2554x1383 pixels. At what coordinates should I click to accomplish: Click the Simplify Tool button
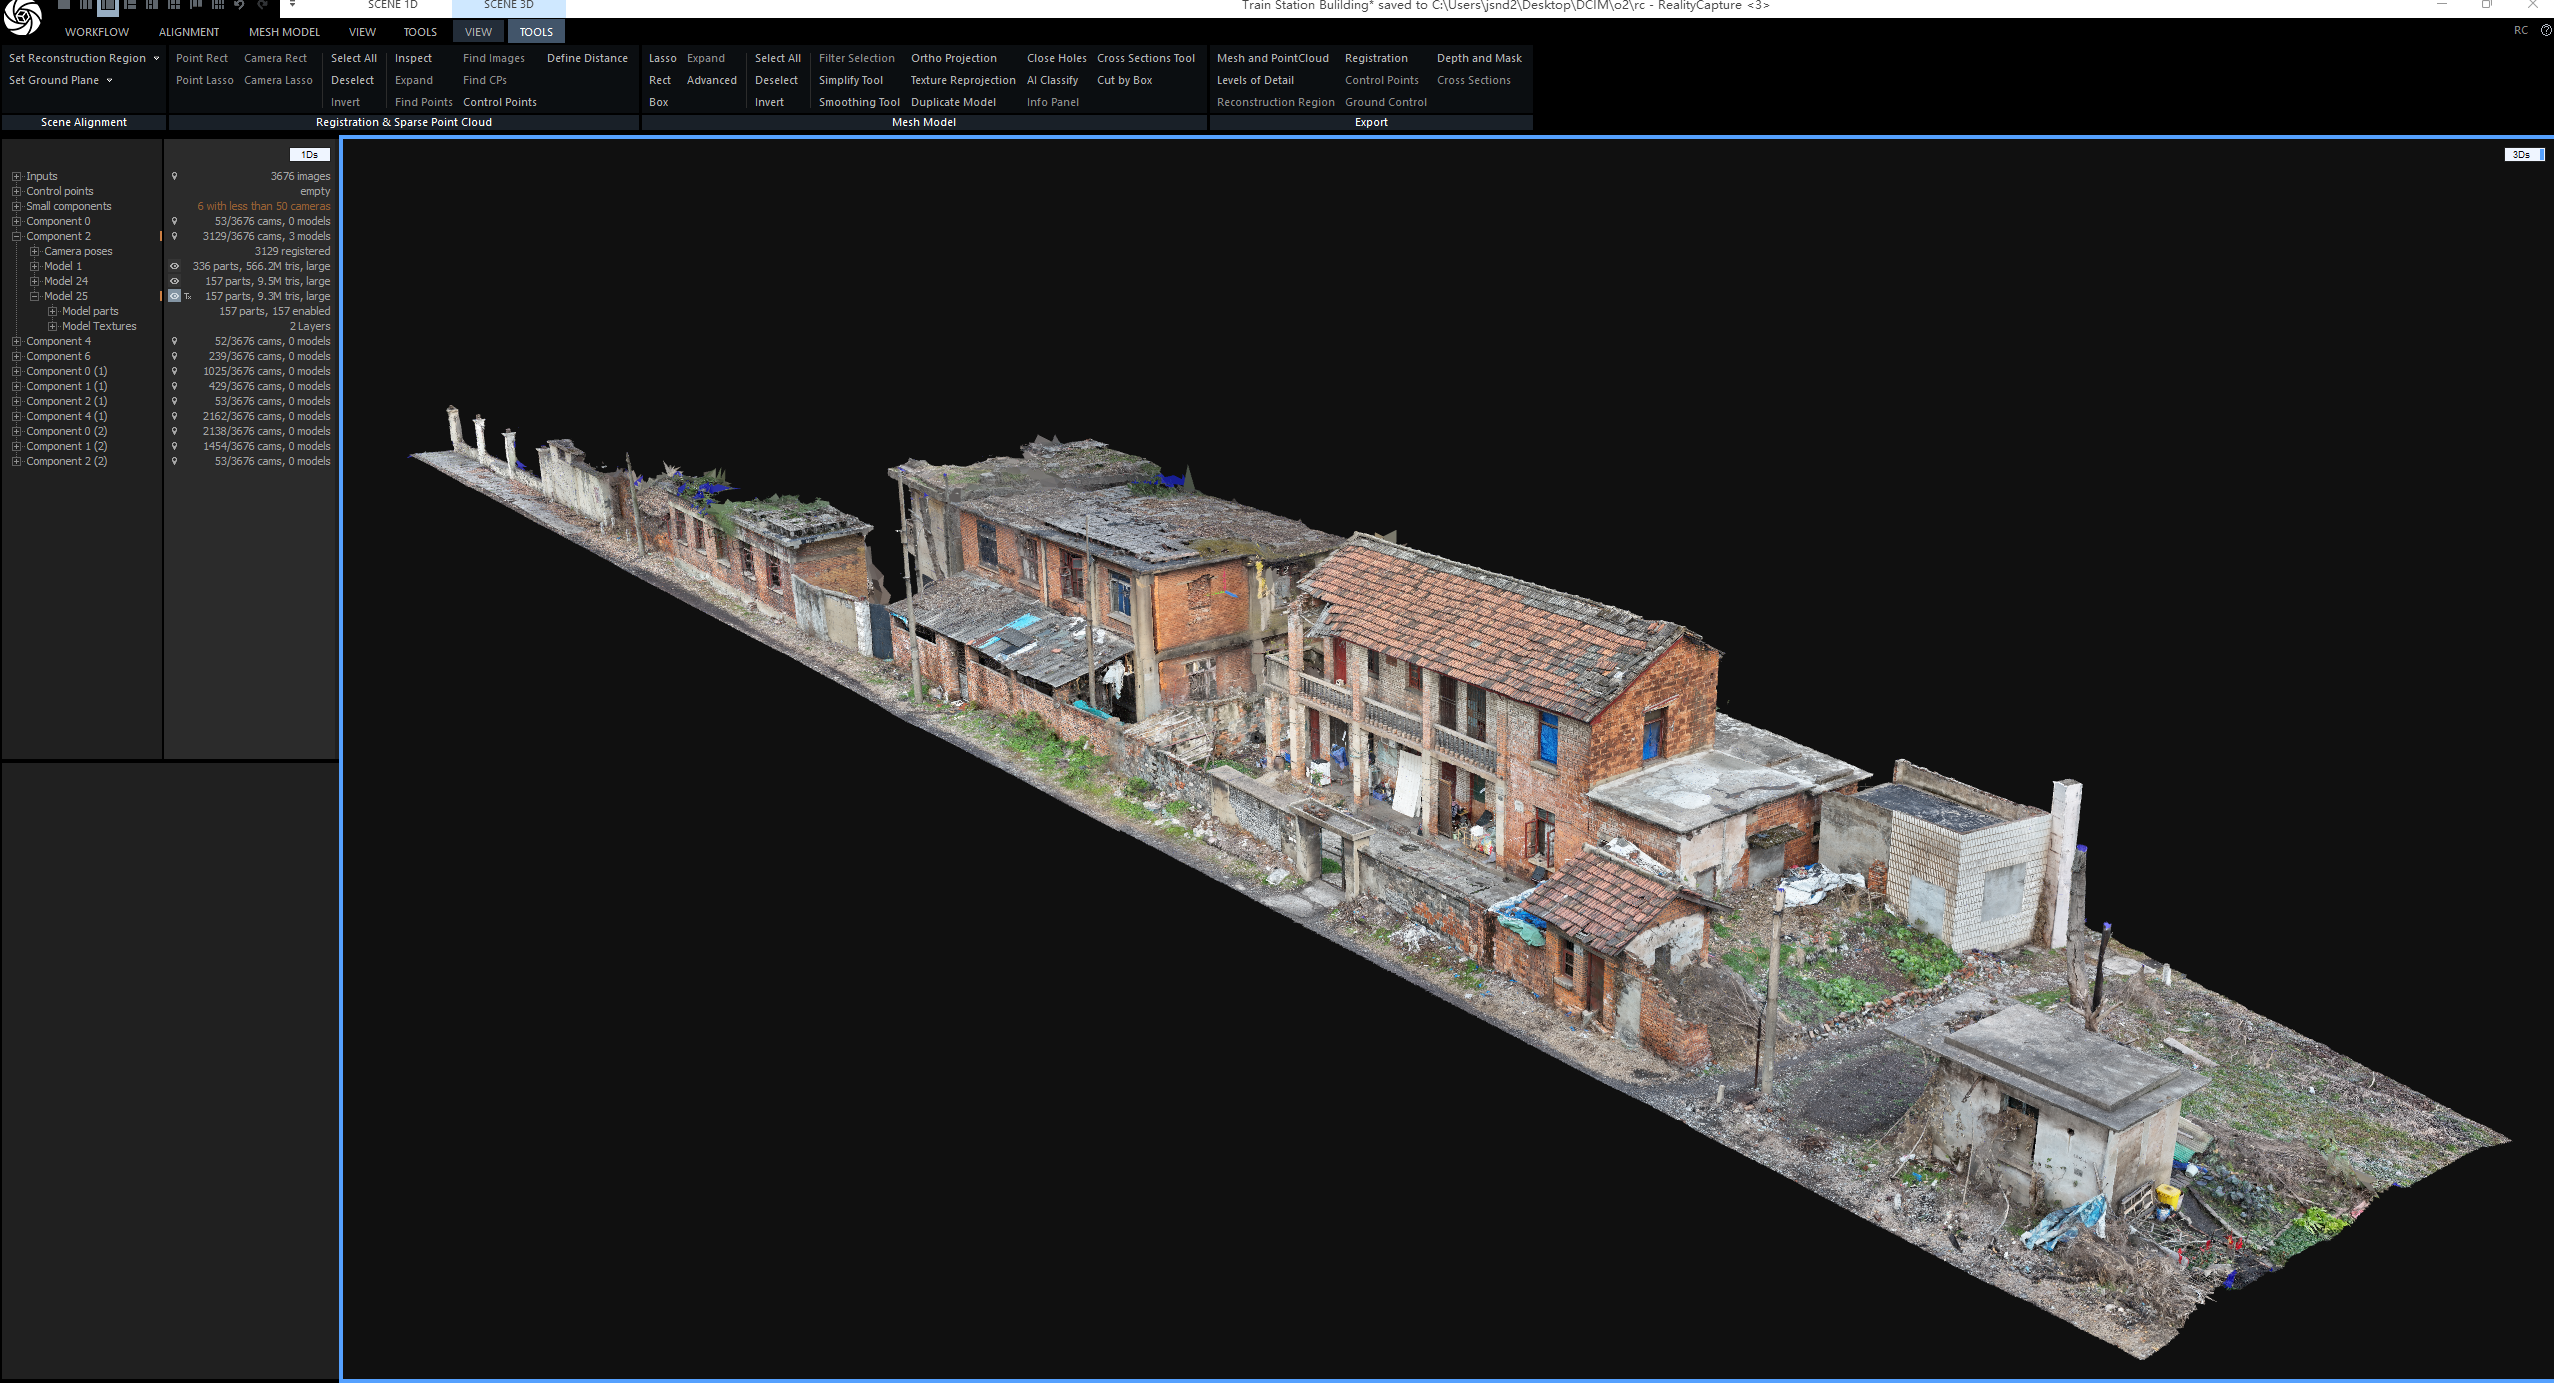click(851, 80)
